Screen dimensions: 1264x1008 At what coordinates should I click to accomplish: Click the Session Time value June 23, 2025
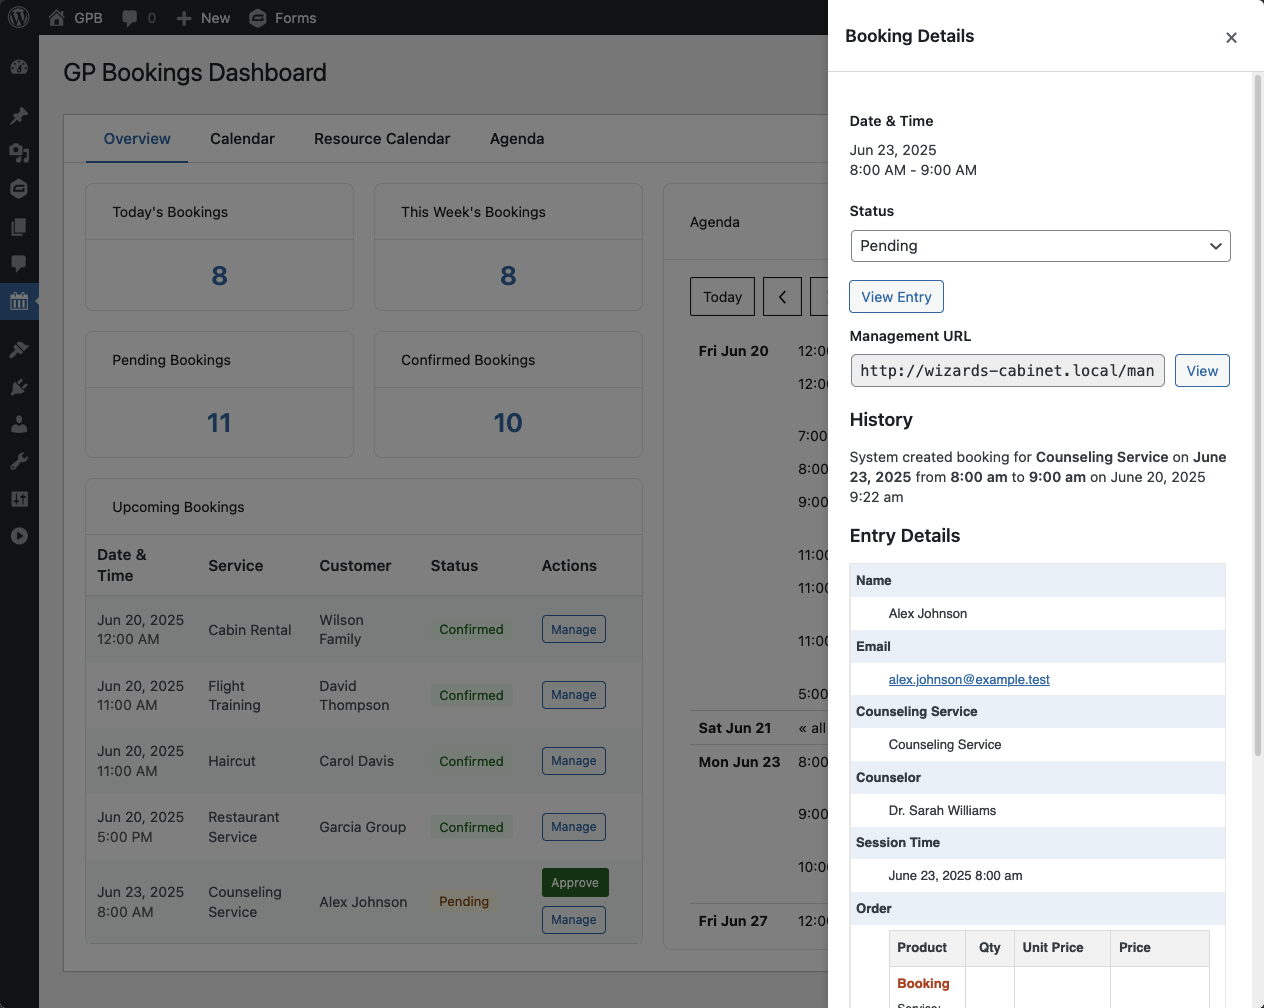(x=955, y=876)
